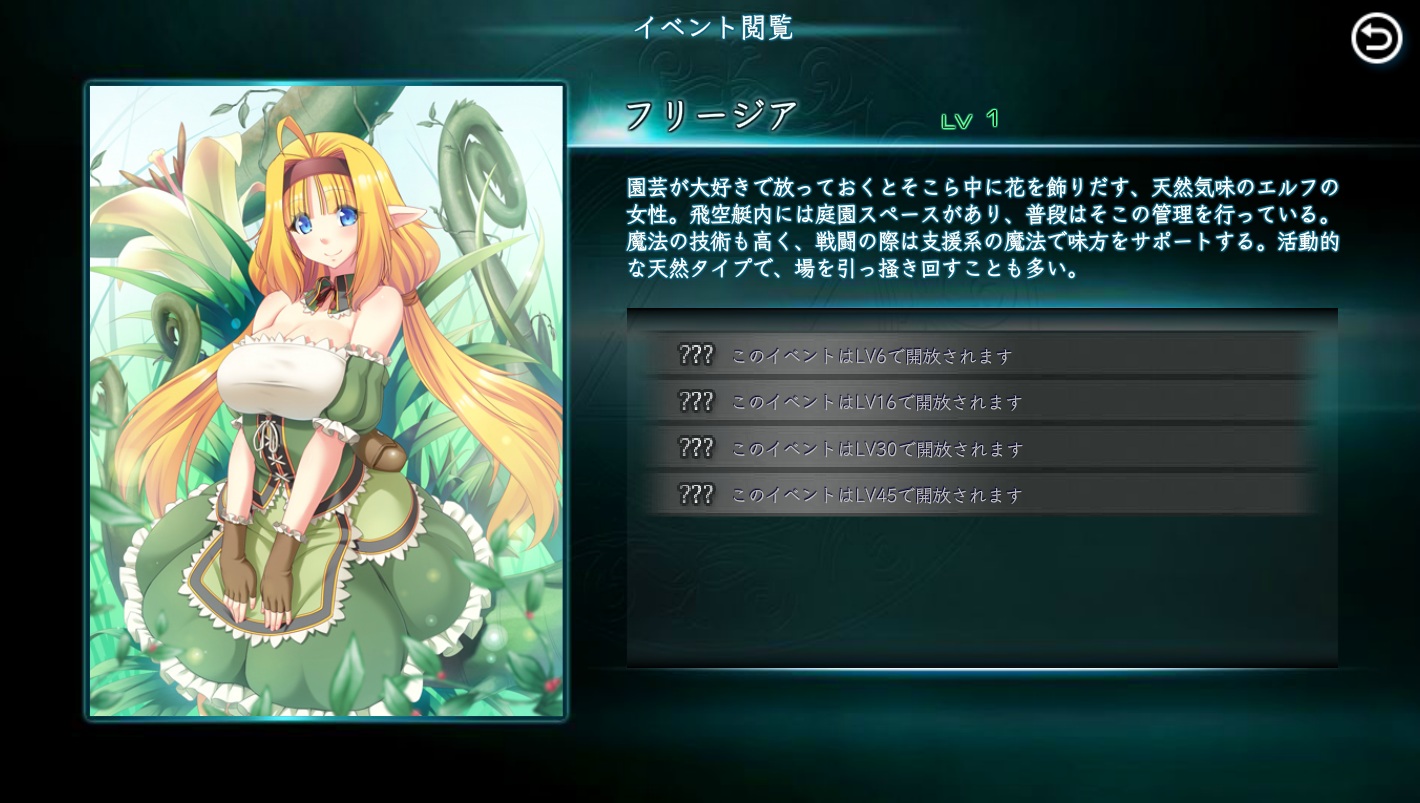Viewport: 1420px width, 803px height.
Task: Select the locked event unlocking at LV6
Action: point(981,355)
